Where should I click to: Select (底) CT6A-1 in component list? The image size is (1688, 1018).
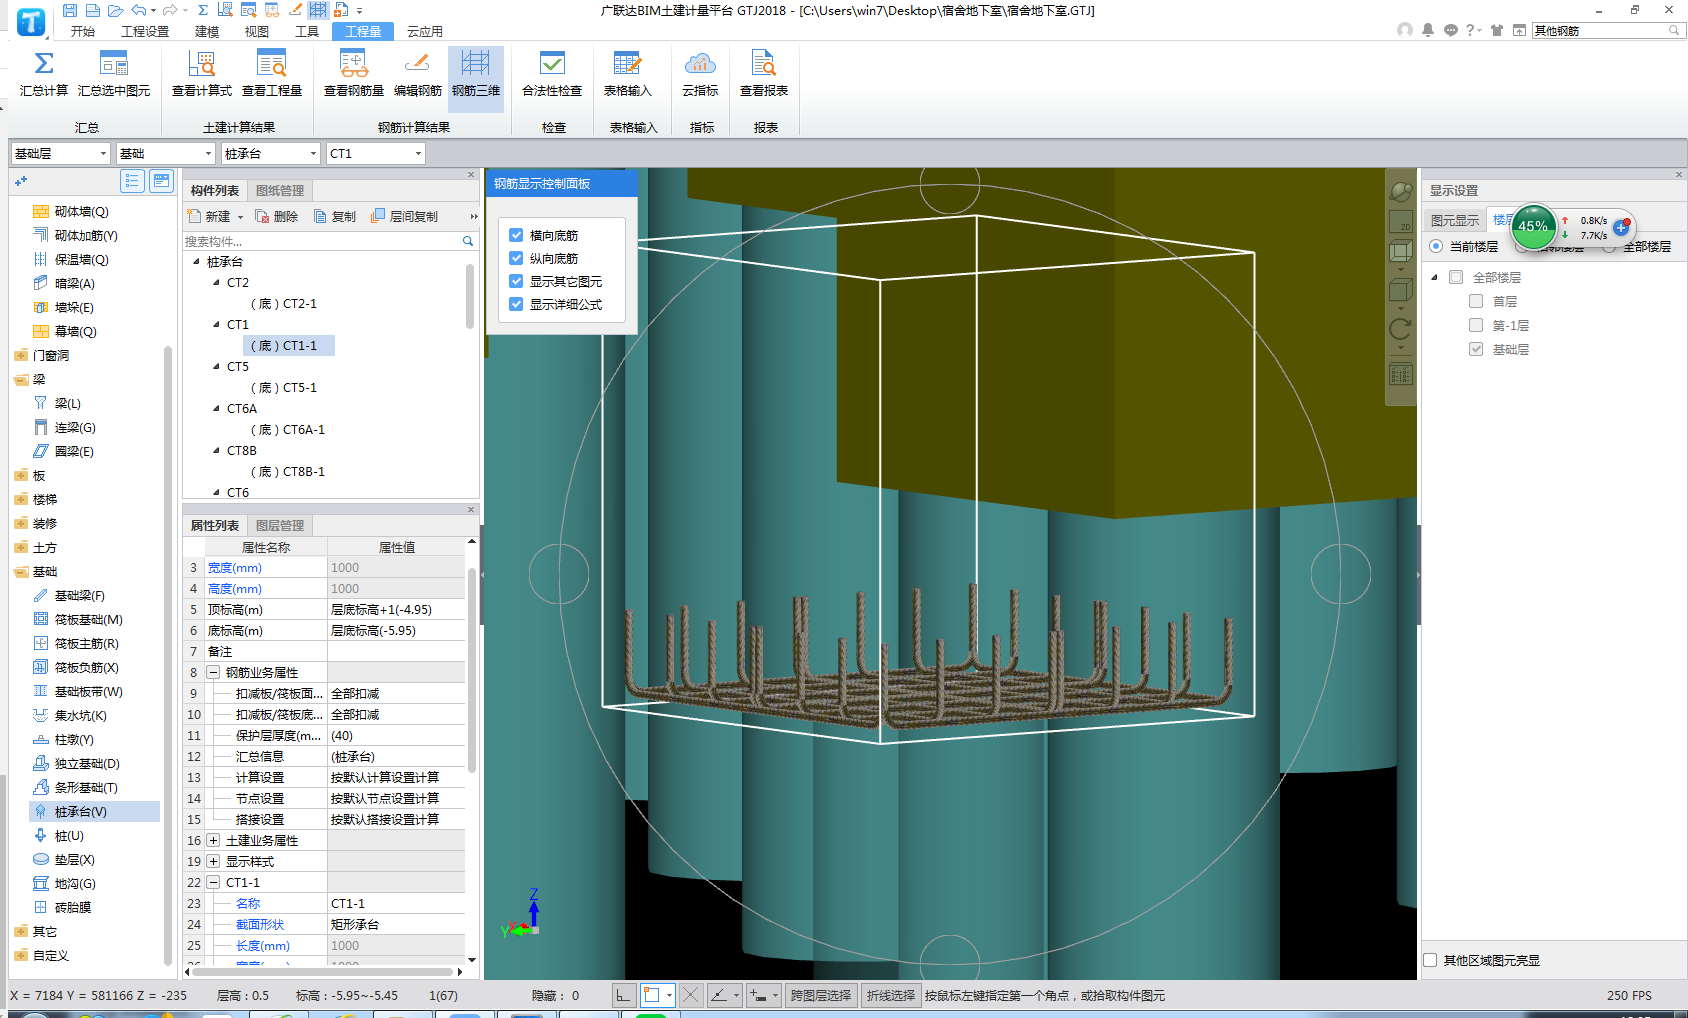pos(289,430)
